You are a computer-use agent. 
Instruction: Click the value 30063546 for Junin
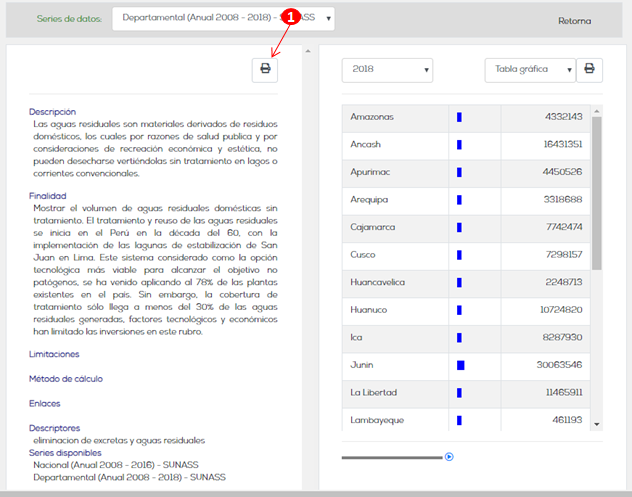(559, 365)
